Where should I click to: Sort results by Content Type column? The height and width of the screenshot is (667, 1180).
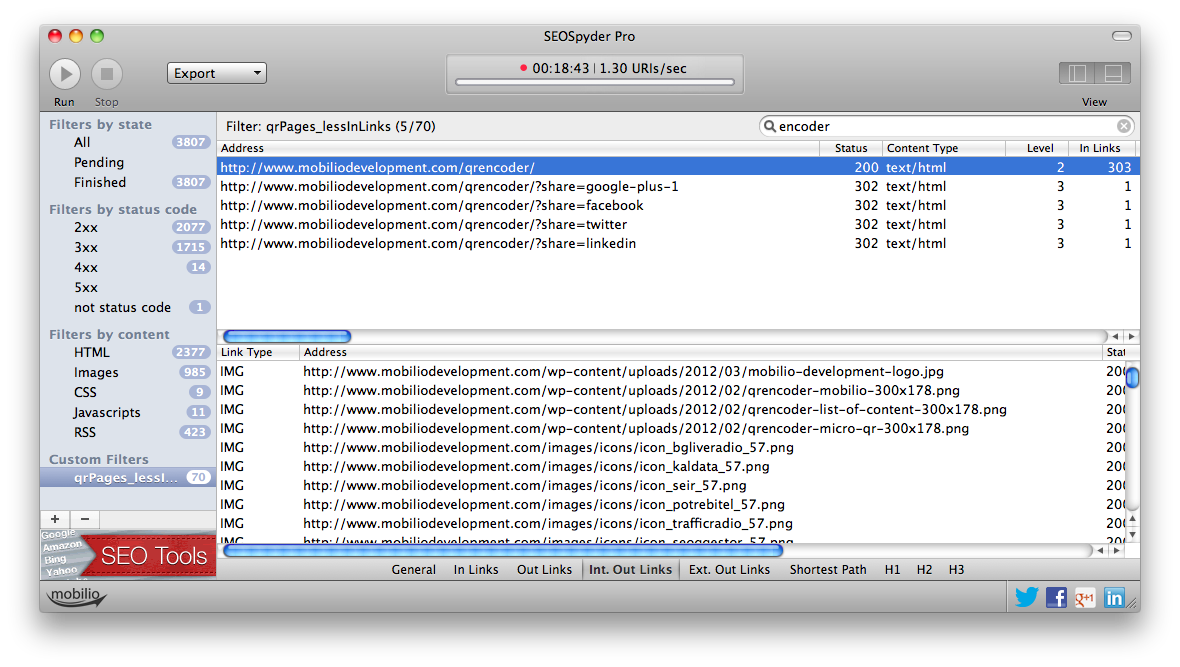tap(944, 148)
